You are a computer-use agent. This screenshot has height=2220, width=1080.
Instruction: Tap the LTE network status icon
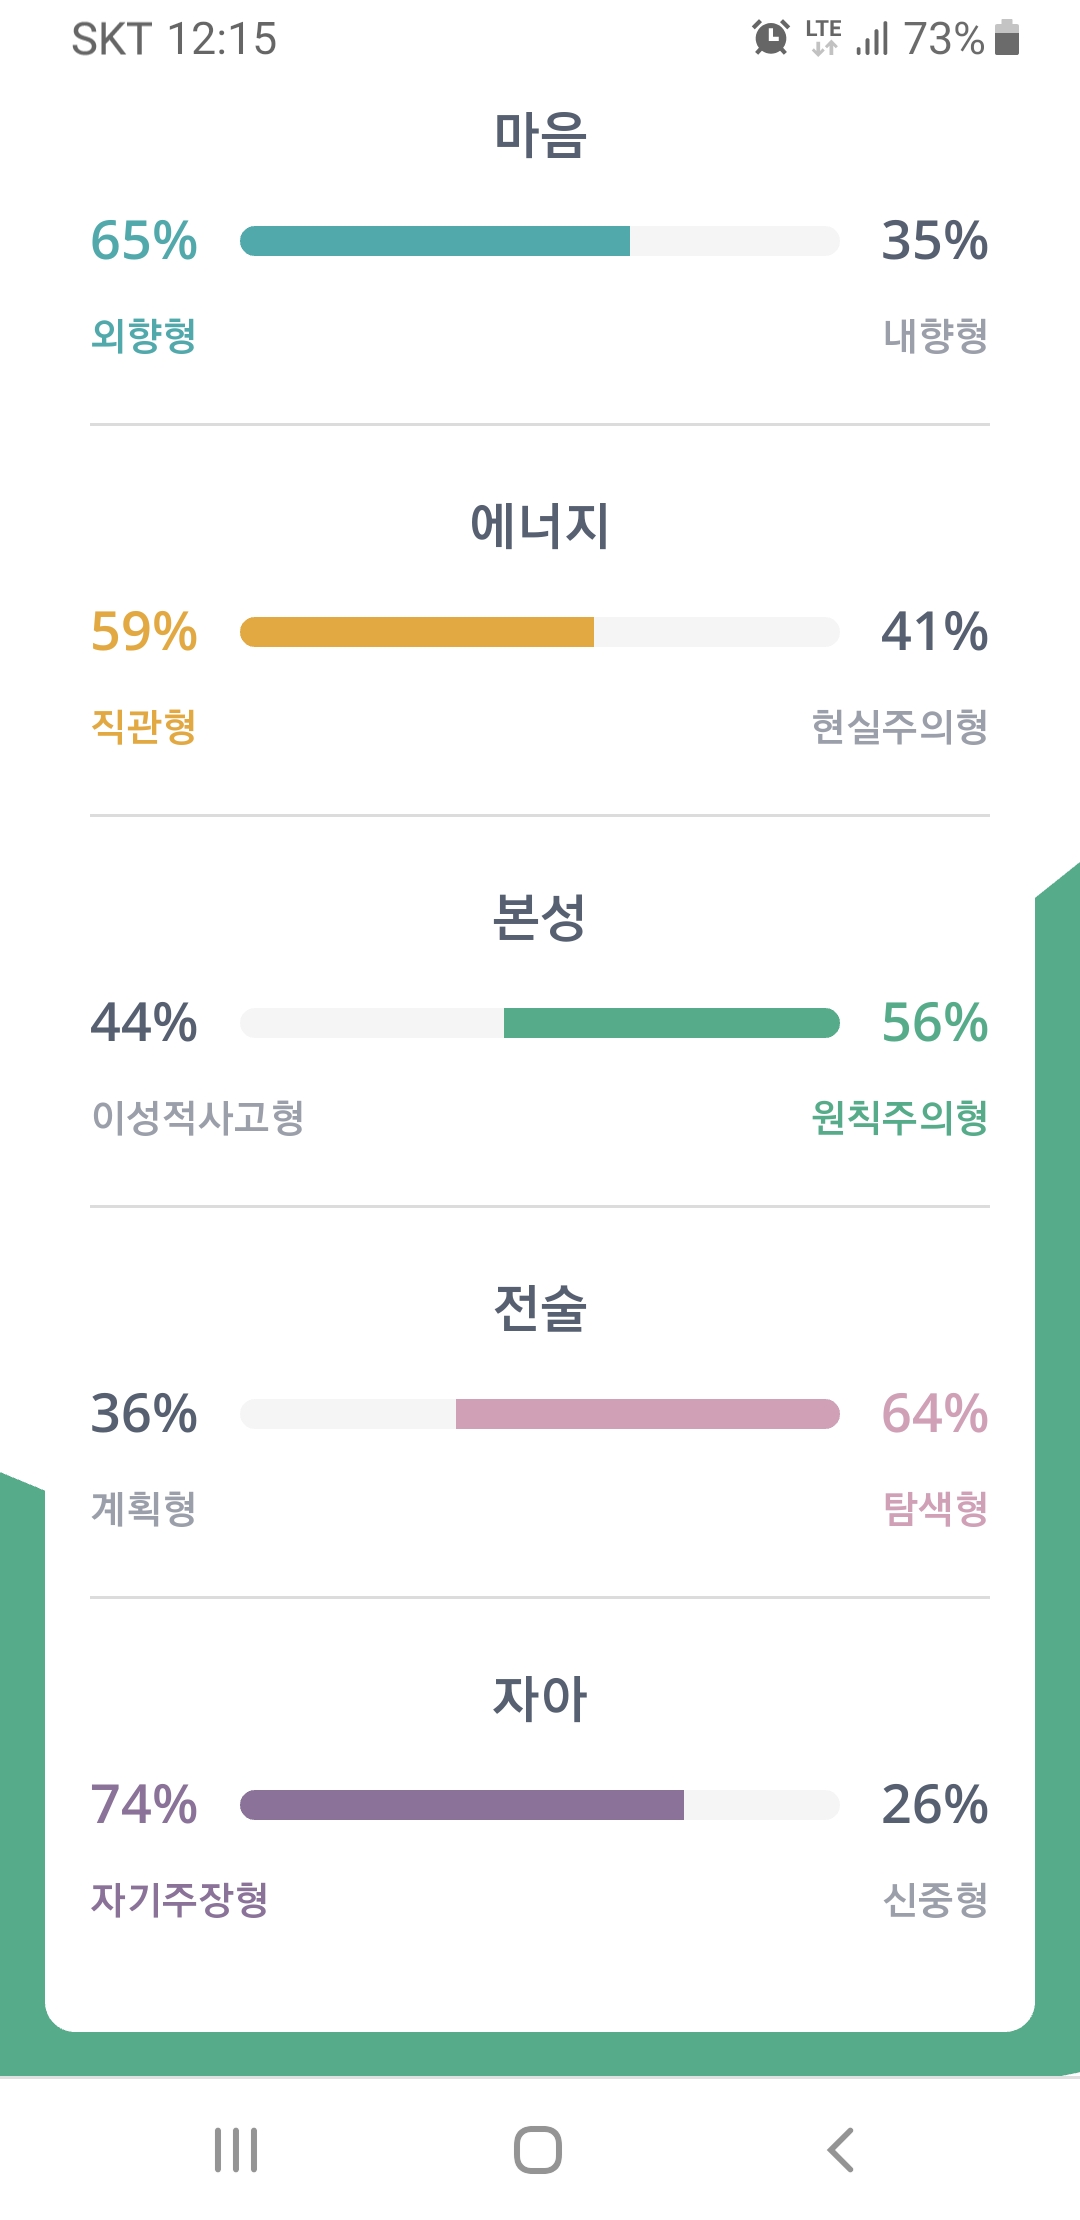(x=823, y=38)
